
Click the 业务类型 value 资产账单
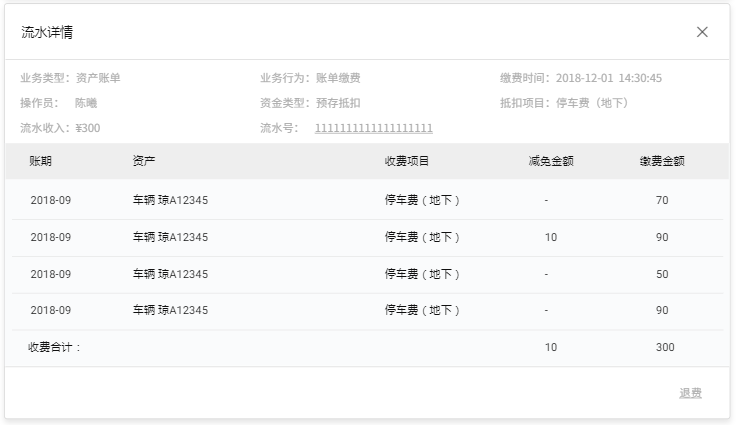(x=98, y=78)
